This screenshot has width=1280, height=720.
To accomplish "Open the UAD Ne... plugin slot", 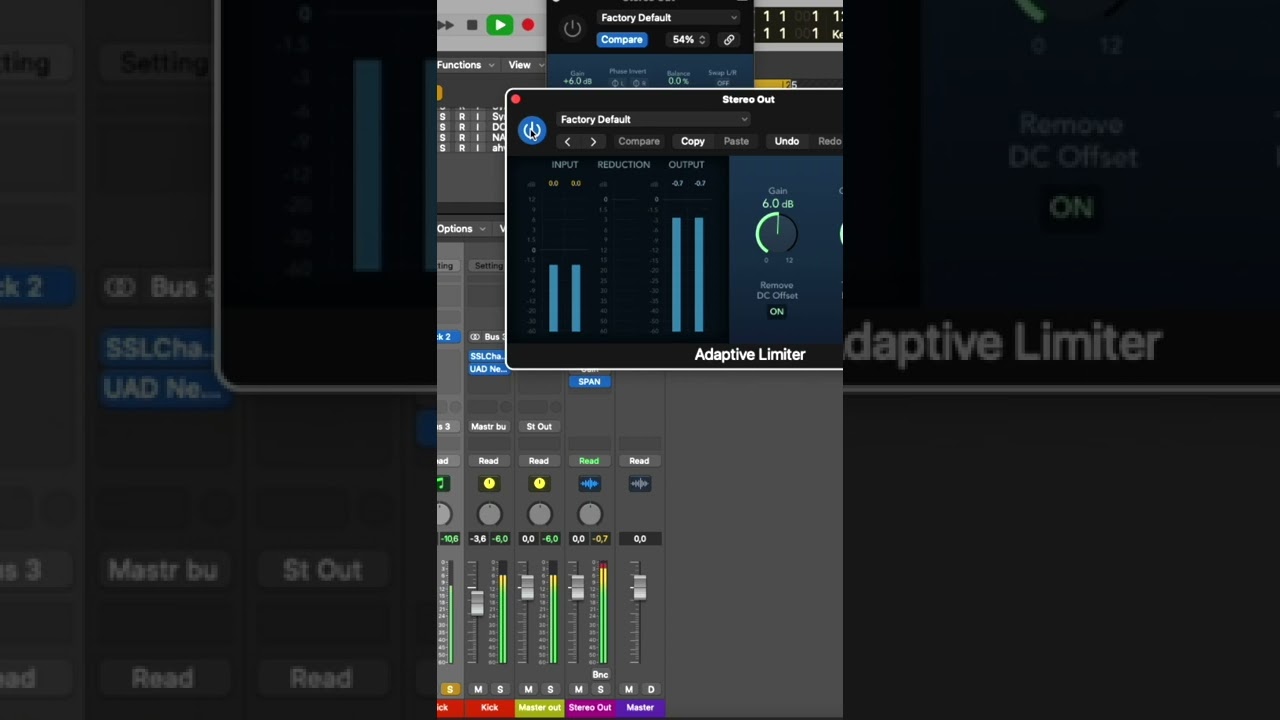I will [488, 369].
